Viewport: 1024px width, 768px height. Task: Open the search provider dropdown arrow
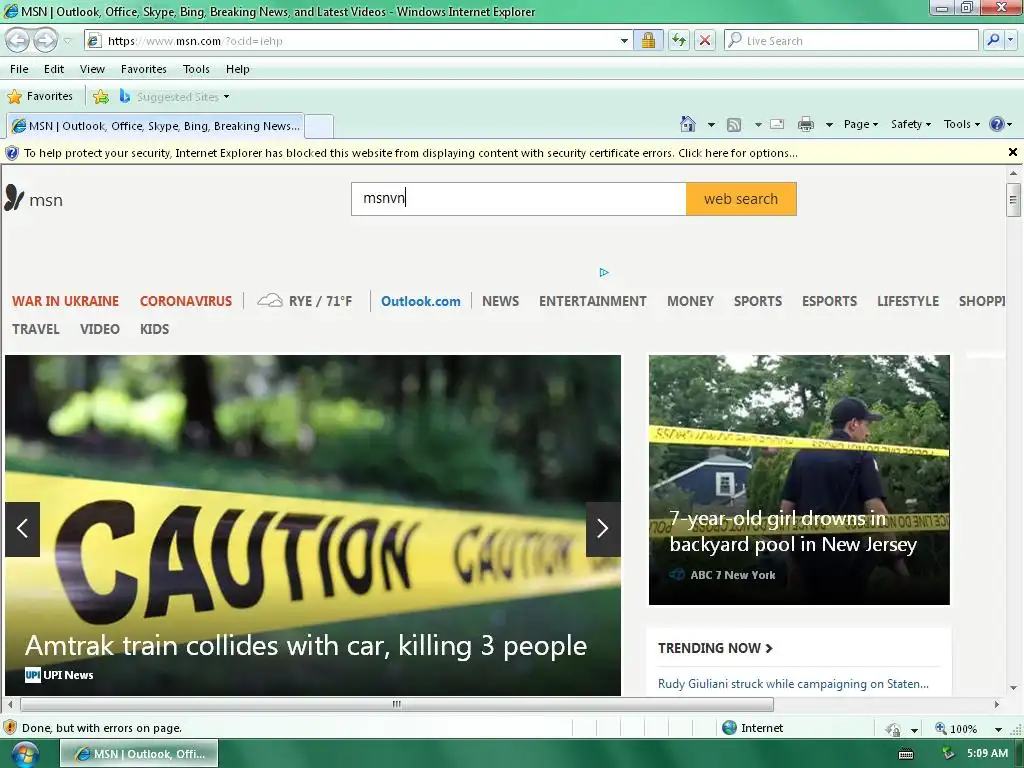1010,40
